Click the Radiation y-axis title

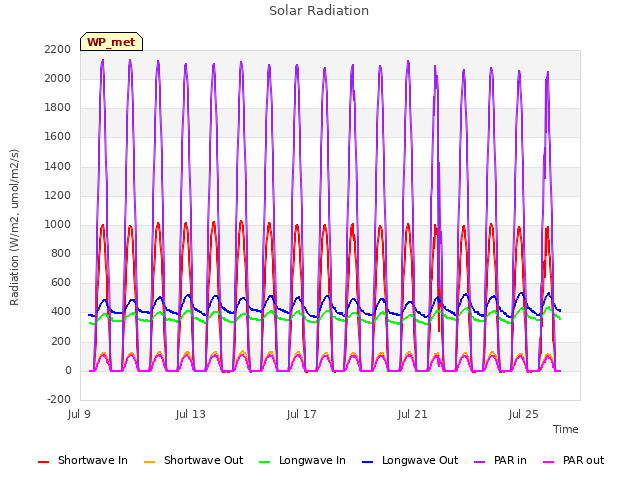[x=14, y=227]
